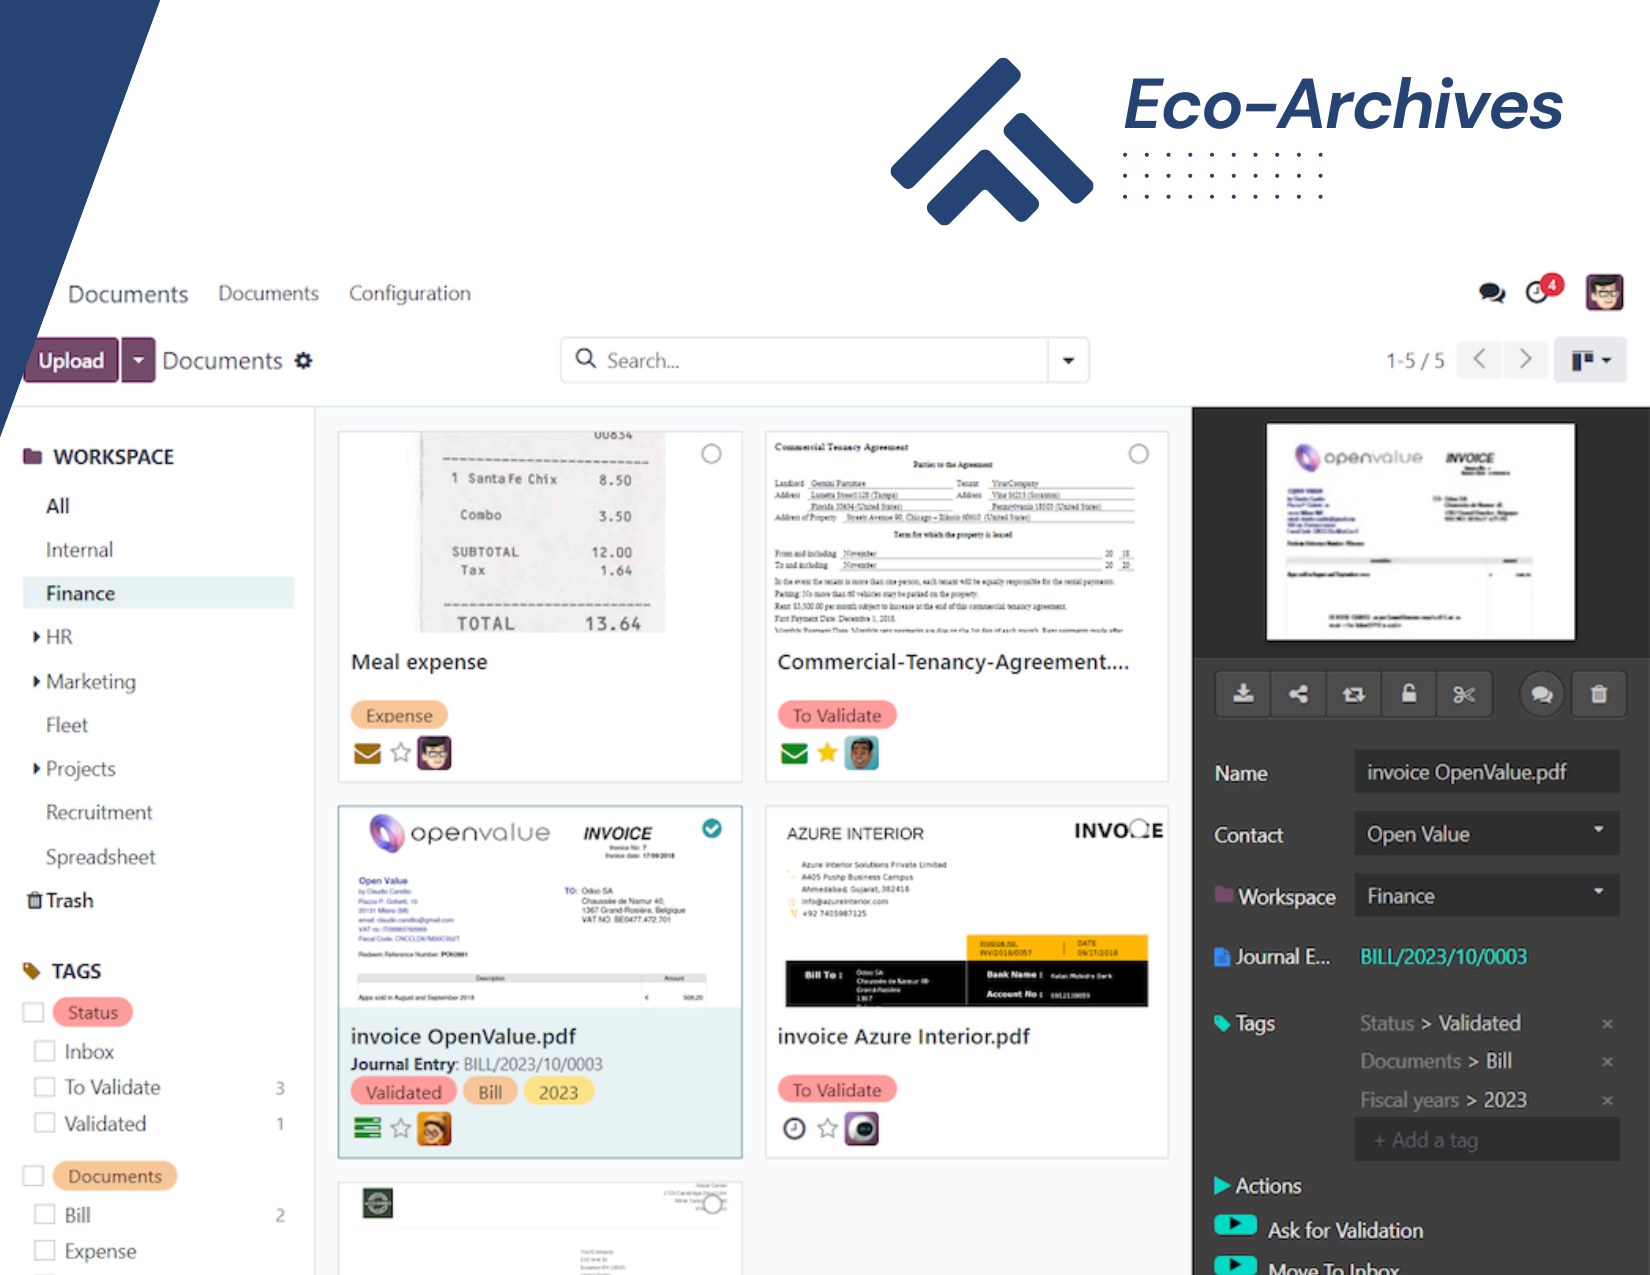Viewport: 1650px width, 1275px height.
Task: Enable the Bill tag filter checkbox
Action: pyautogui.click(x=44, y=1214)
